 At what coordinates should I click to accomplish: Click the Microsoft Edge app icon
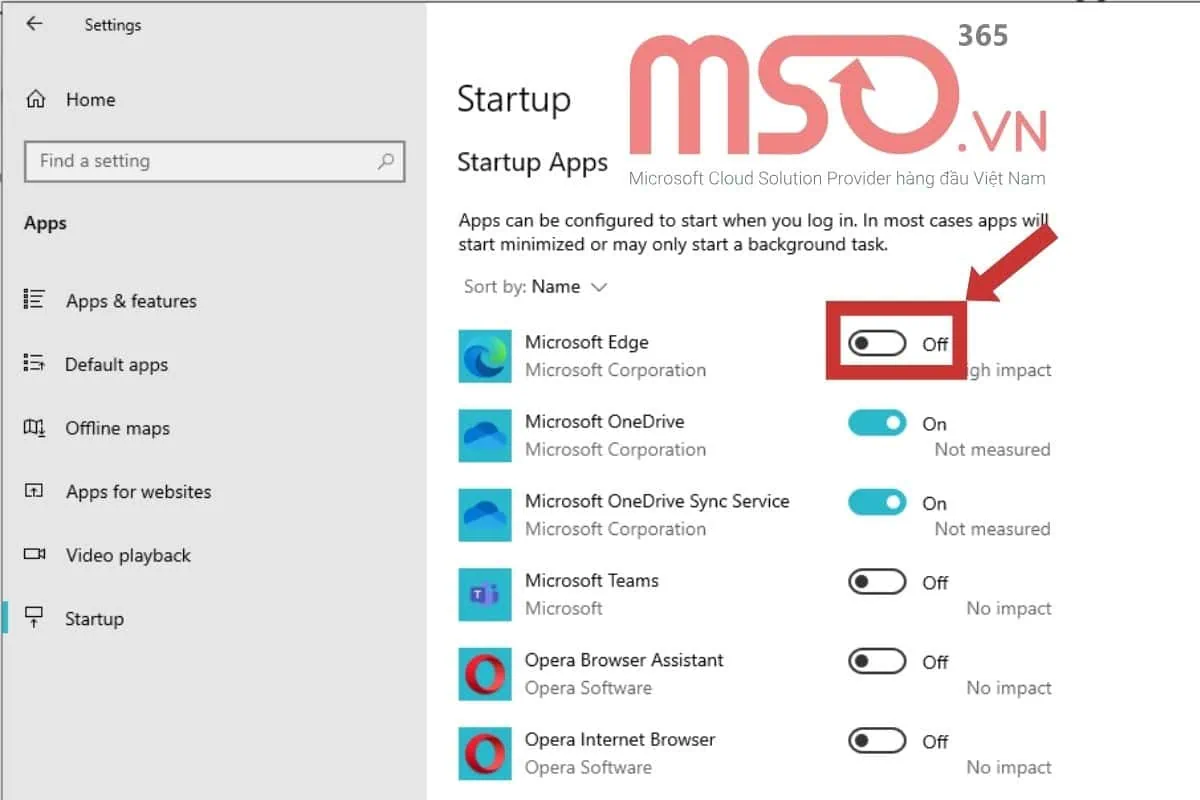tap(485, 356)
